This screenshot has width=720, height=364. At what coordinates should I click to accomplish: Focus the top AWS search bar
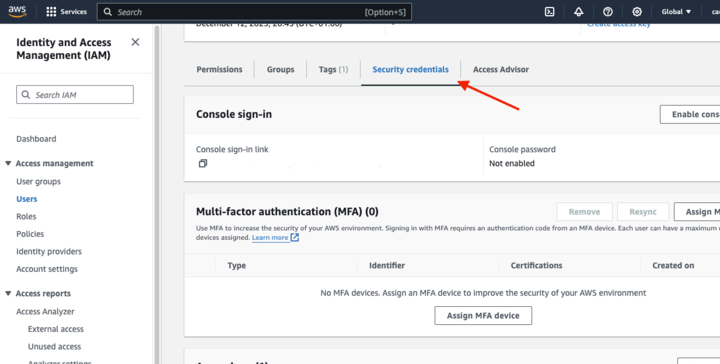pos(254,12)
